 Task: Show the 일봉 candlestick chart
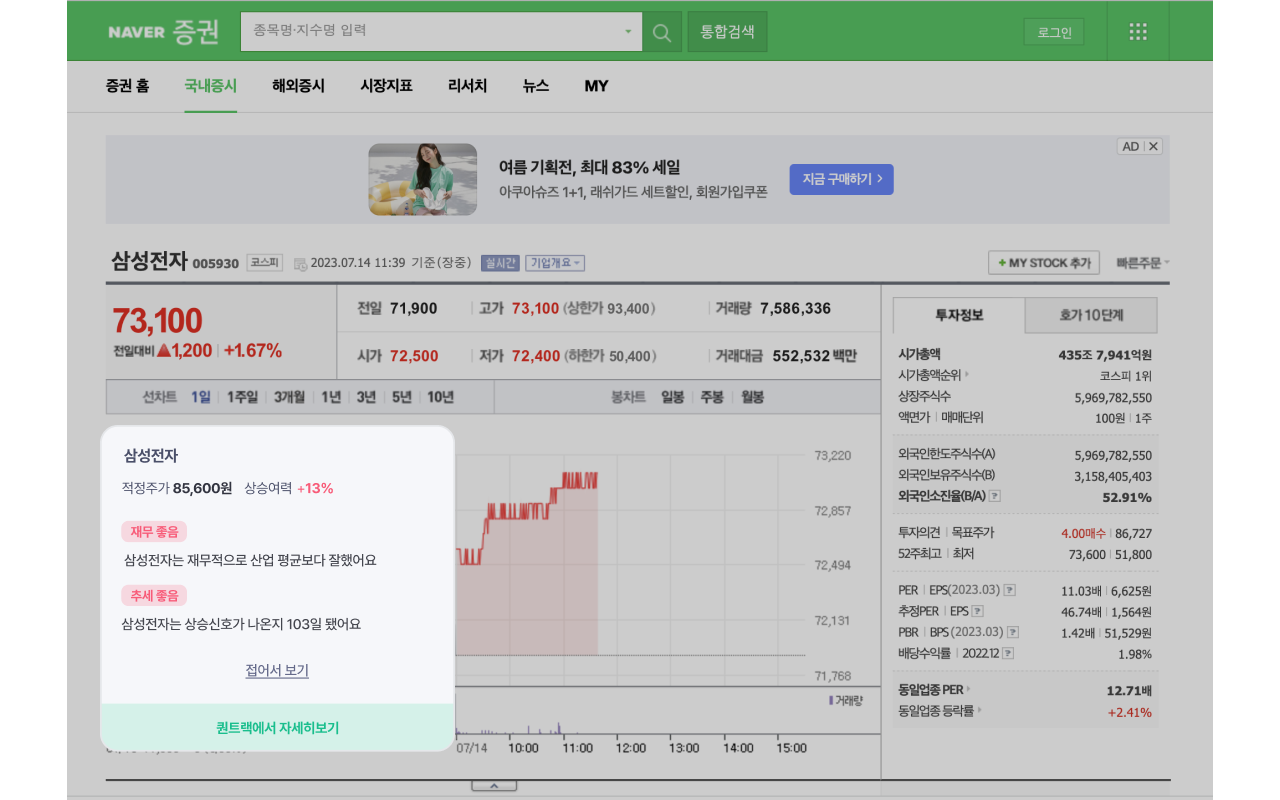[x=673, y=397]
